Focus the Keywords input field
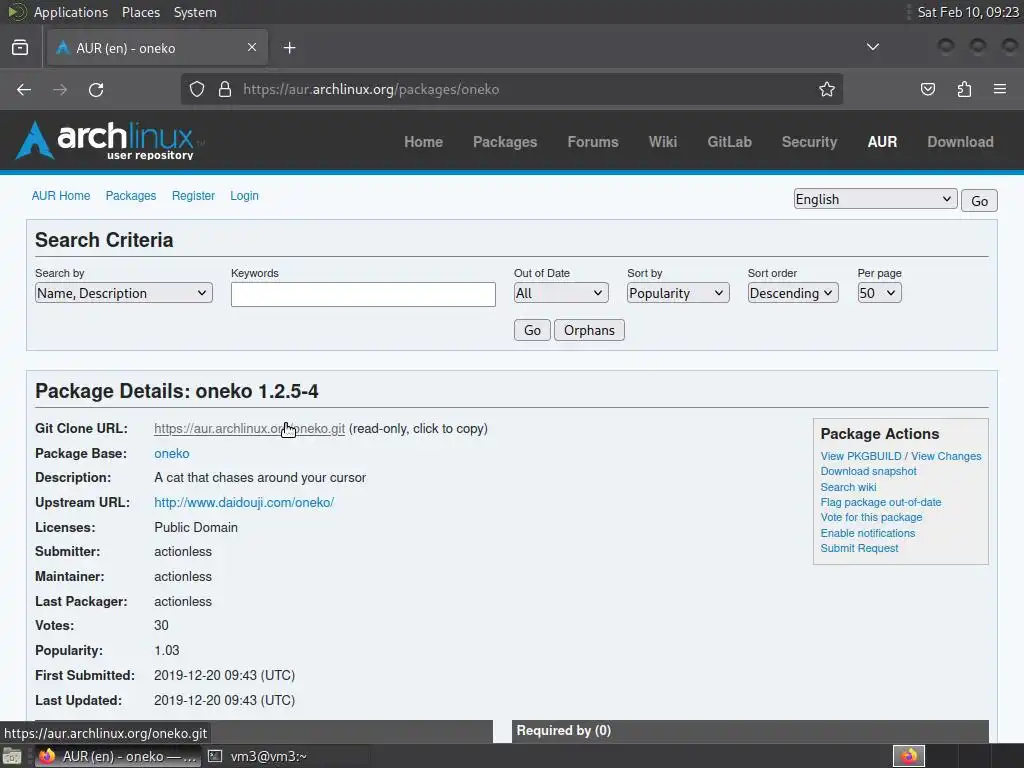1024x768 pixels. click(x=363, y=294)
